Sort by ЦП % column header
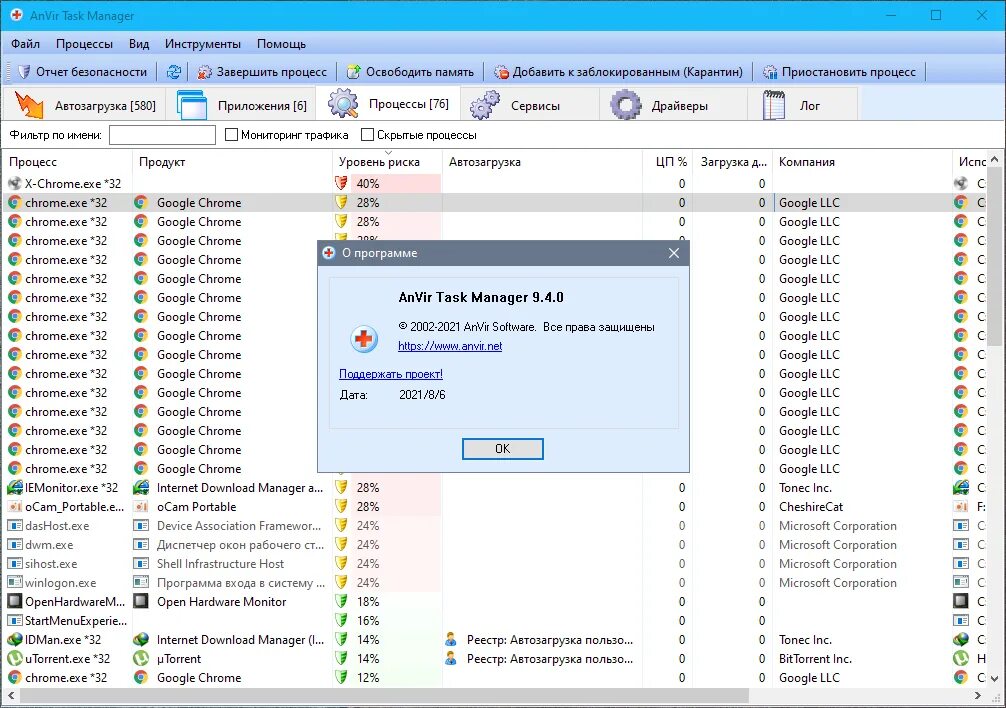Viewport: 1006px width, 708px height. coord(668,162)
